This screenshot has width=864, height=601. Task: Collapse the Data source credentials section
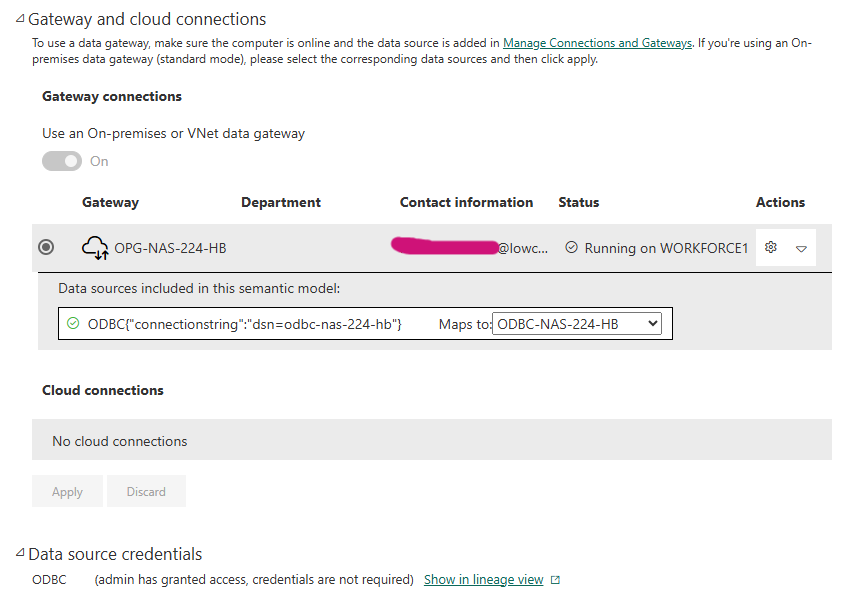tap(20, 554)
